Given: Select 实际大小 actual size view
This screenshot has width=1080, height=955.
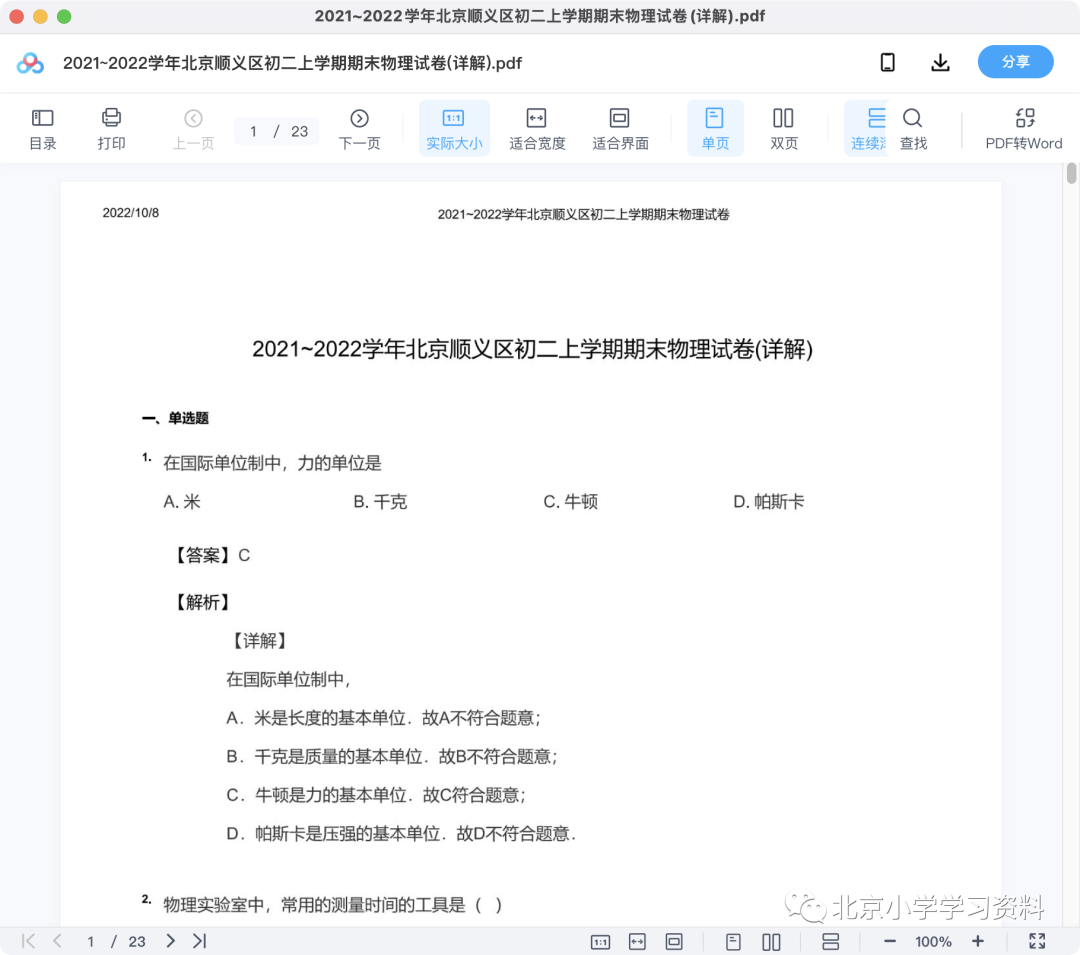Looking at the screenshot, I should click(454, 129).
